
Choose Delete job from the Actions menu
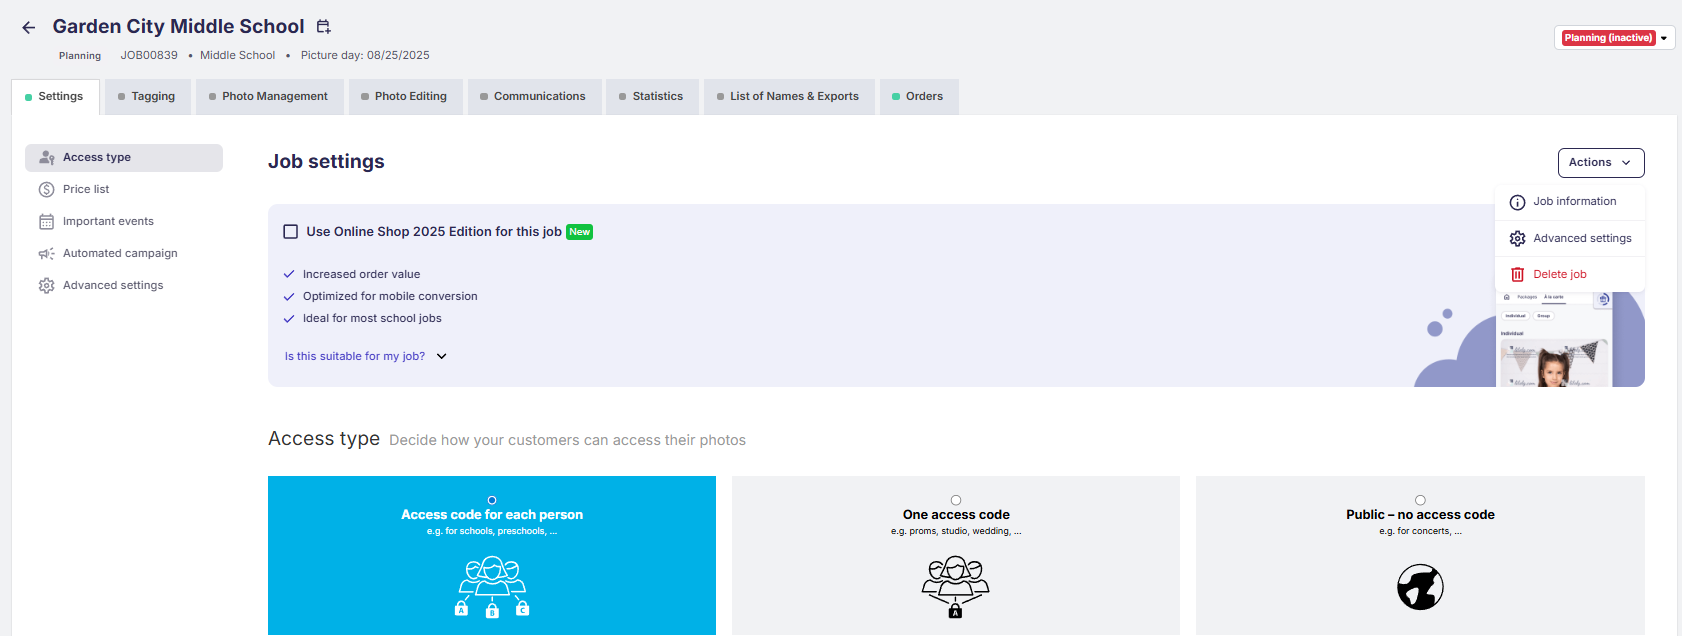[x=1570, y=275]
